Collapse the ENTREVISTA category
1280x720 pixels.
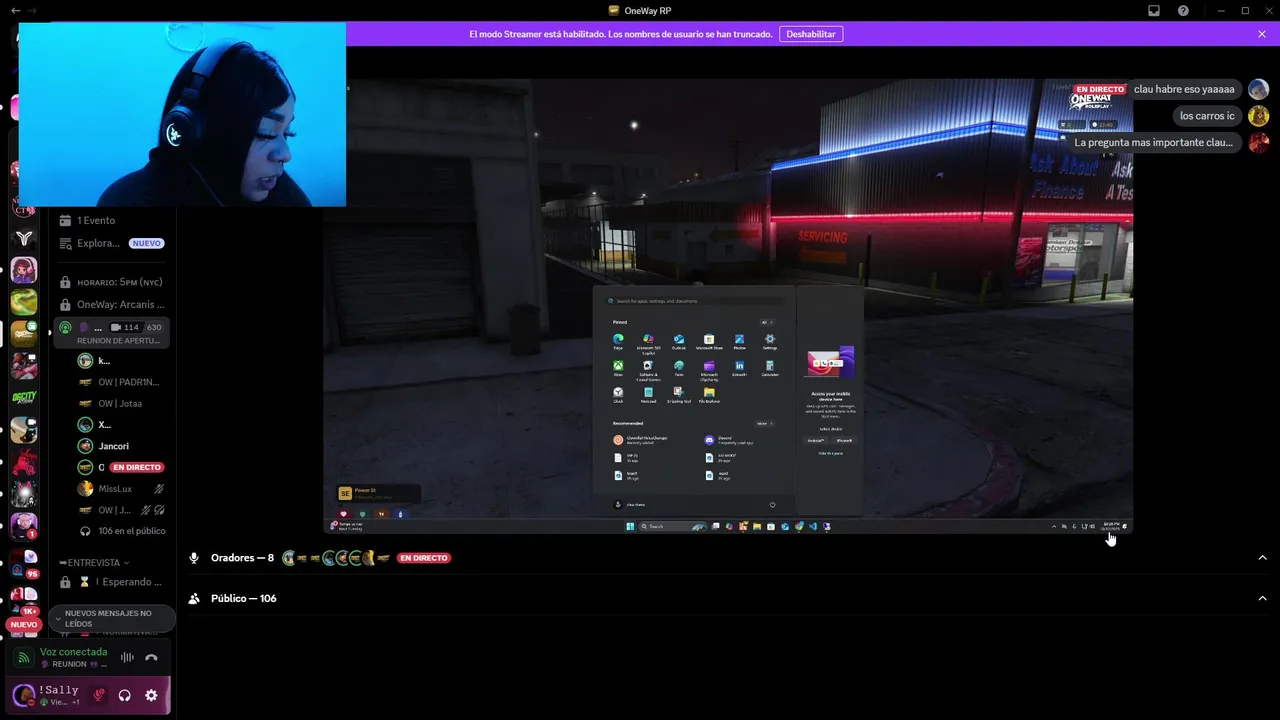coord(94,563)
